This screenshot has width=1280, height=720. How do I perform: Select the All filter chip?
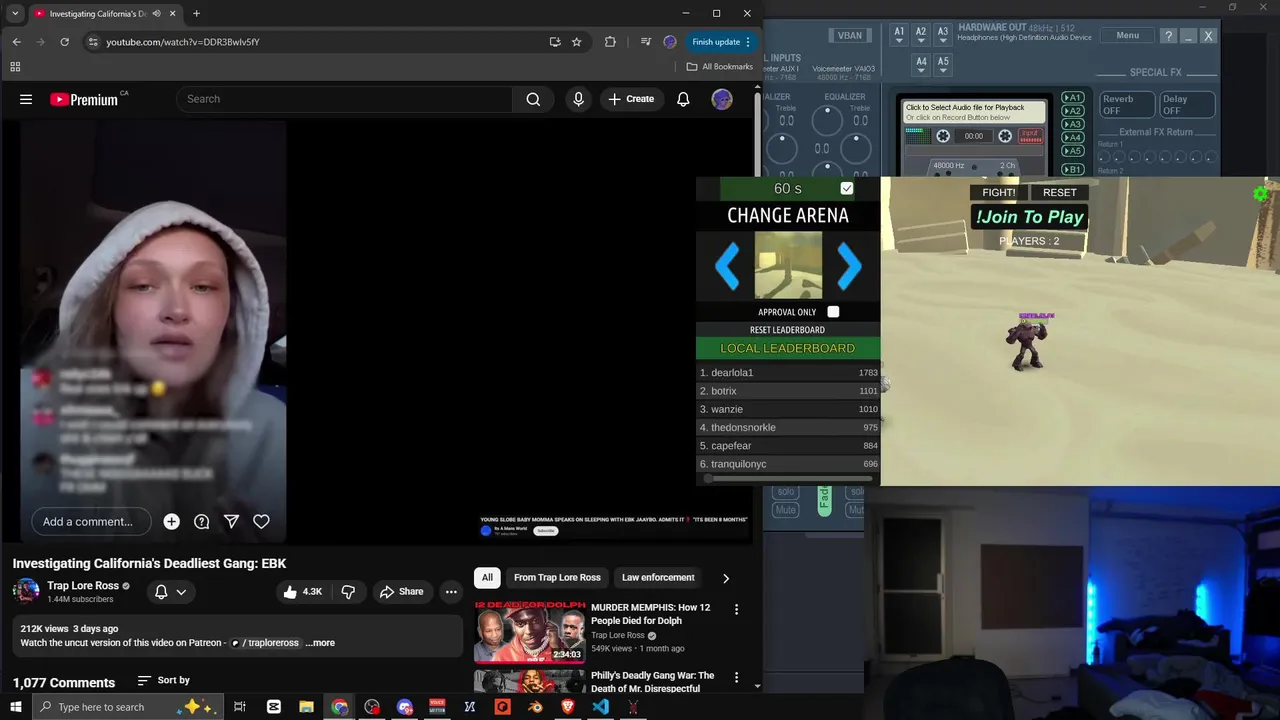(x=487, y=577)
